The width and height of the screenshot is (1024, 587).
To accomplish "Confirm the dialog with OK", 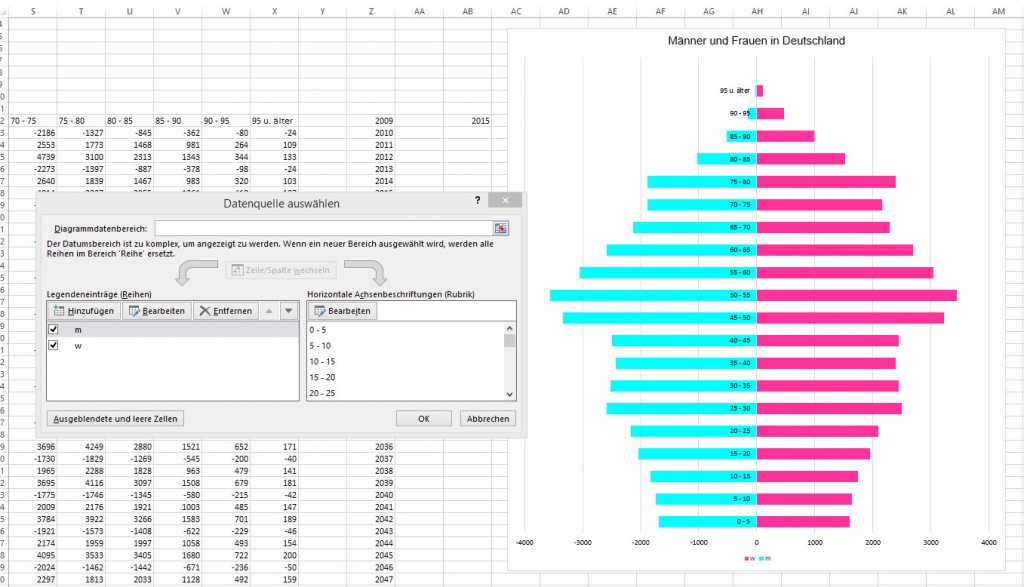I will point(424,419).
